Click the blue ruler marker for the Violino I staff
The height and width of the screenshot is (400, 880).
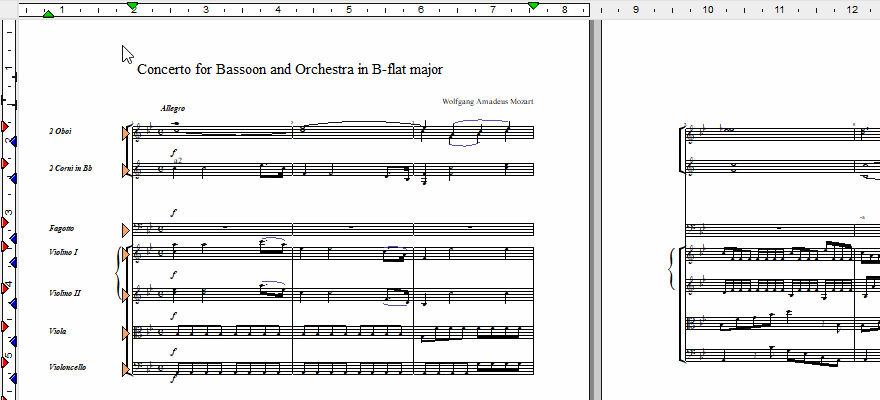pyautogui.click(x=13, y=263)
